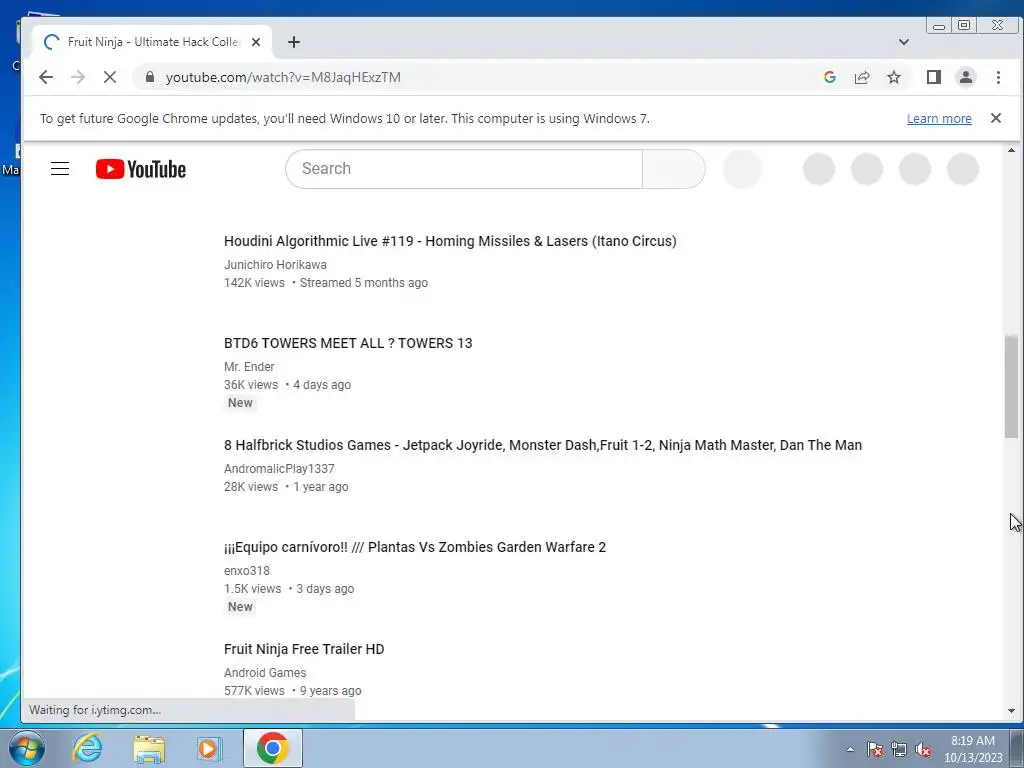Click the padlock site info icon
This screenshot has height=768, width=1024.
click(150, 77)
